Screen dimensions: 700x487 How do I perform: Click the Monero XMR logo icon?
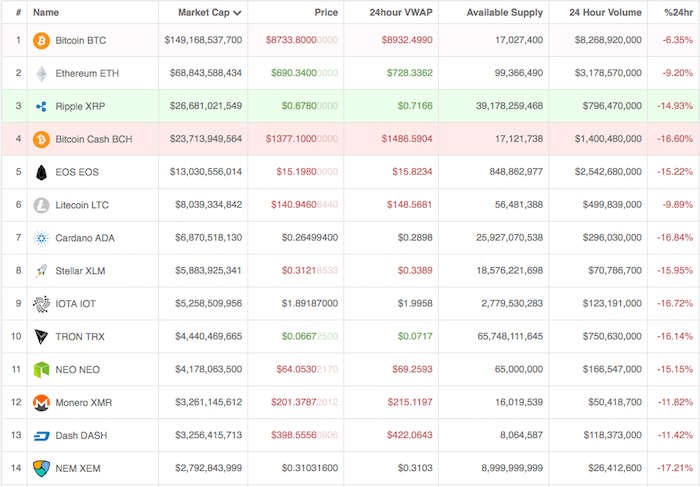[x=41, y=403]
